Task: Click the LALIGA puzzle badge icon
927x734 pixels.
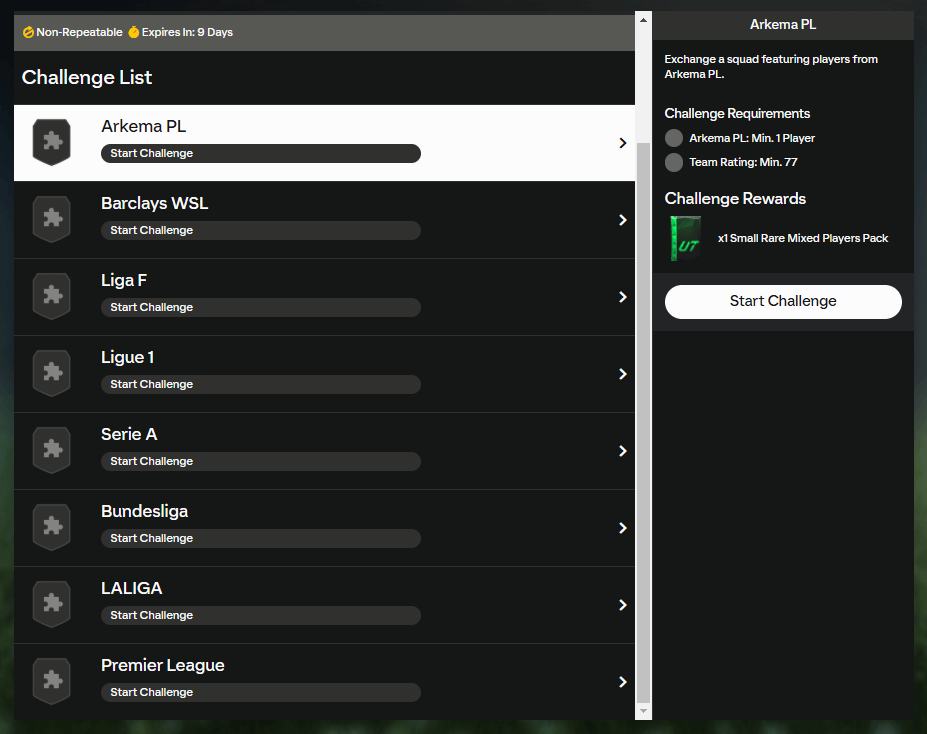Action: tap(52, 604)
